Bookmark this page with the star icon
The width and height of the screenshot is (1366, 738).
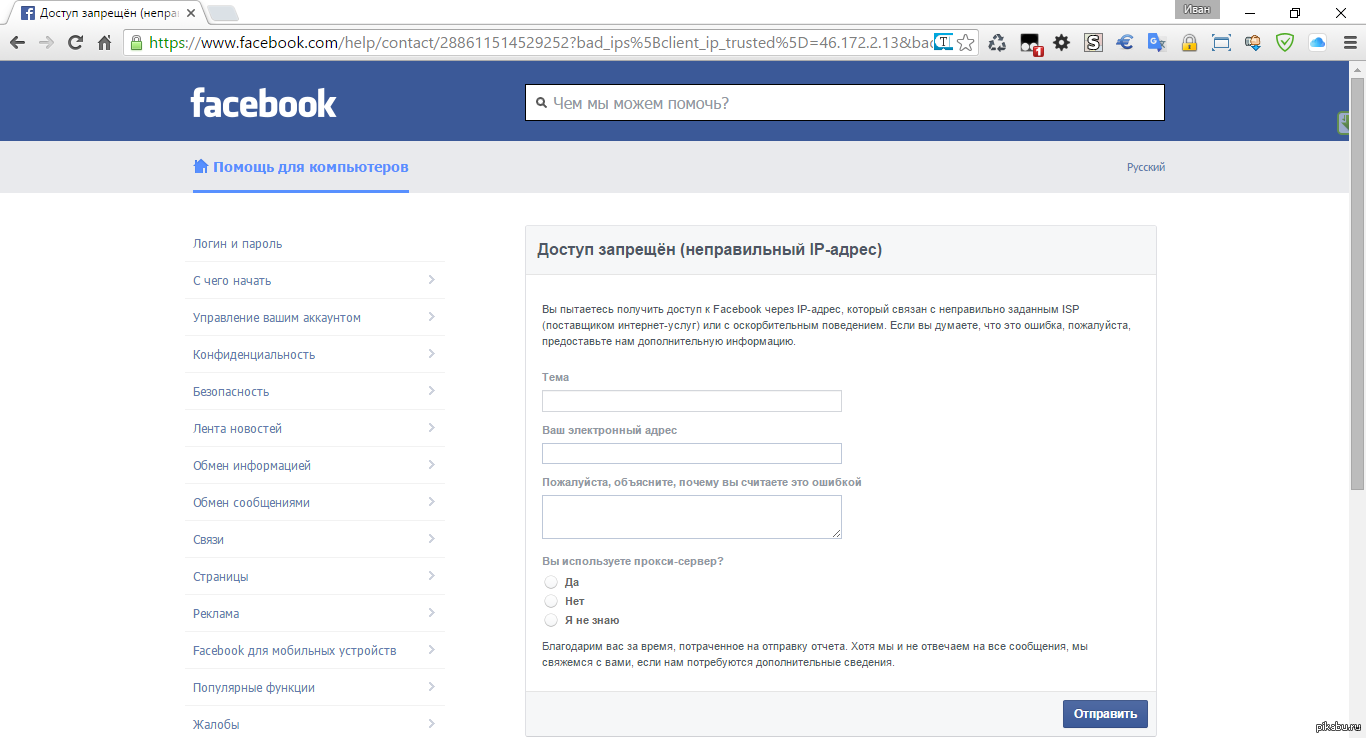965,43
